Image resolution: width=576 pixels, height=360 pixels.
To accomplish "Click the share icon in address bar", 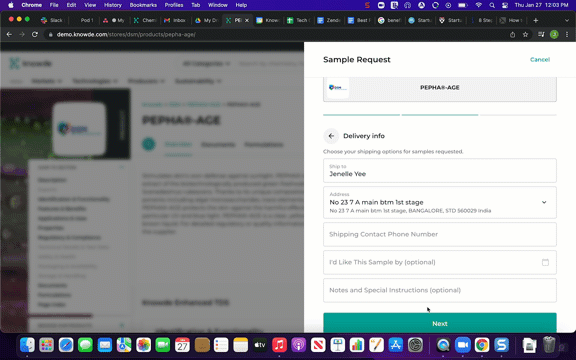I will tap(512, 35).
